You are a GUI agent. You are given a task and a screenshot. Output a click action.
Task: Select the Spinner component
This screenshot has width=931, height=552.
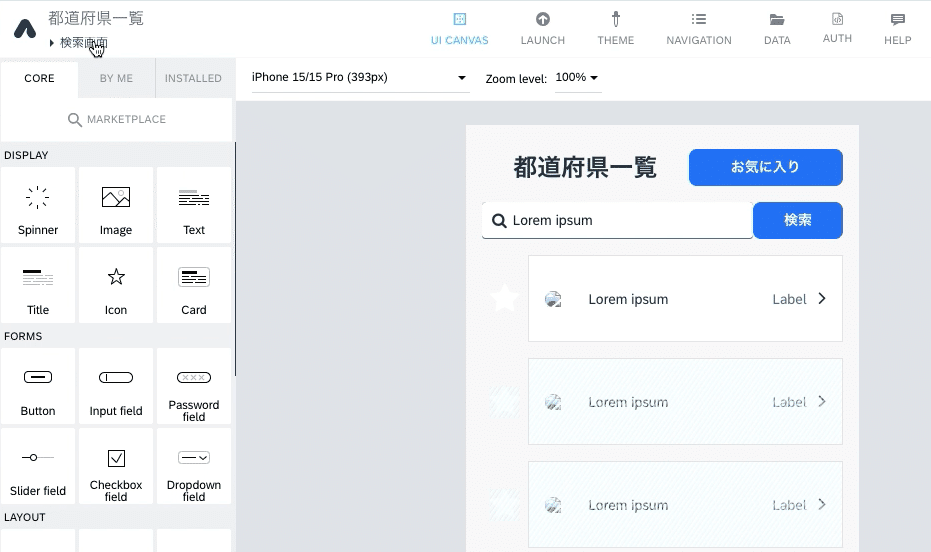[38, 205]
